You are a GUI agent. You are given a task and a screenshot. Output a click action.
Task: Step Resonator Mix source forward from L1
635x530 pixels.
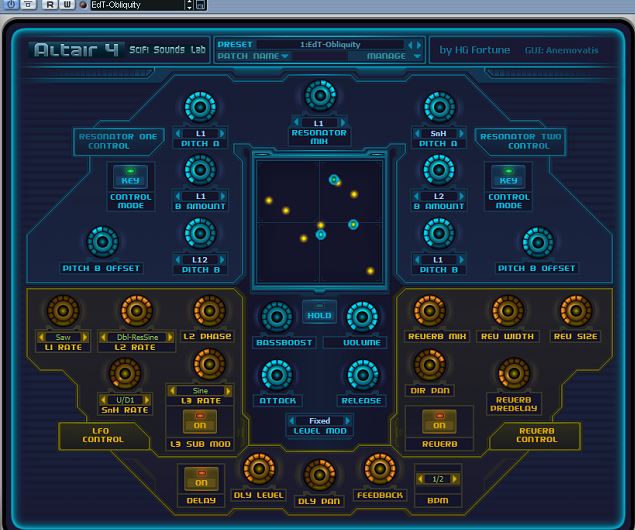pos(343,123)
